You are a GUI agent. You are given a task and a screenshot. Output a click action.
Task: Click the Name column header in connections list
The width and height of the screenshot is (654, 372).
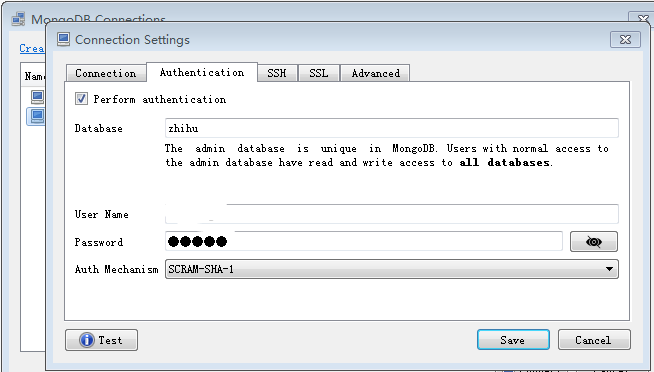pyautogui.click(x=34, y=76)
